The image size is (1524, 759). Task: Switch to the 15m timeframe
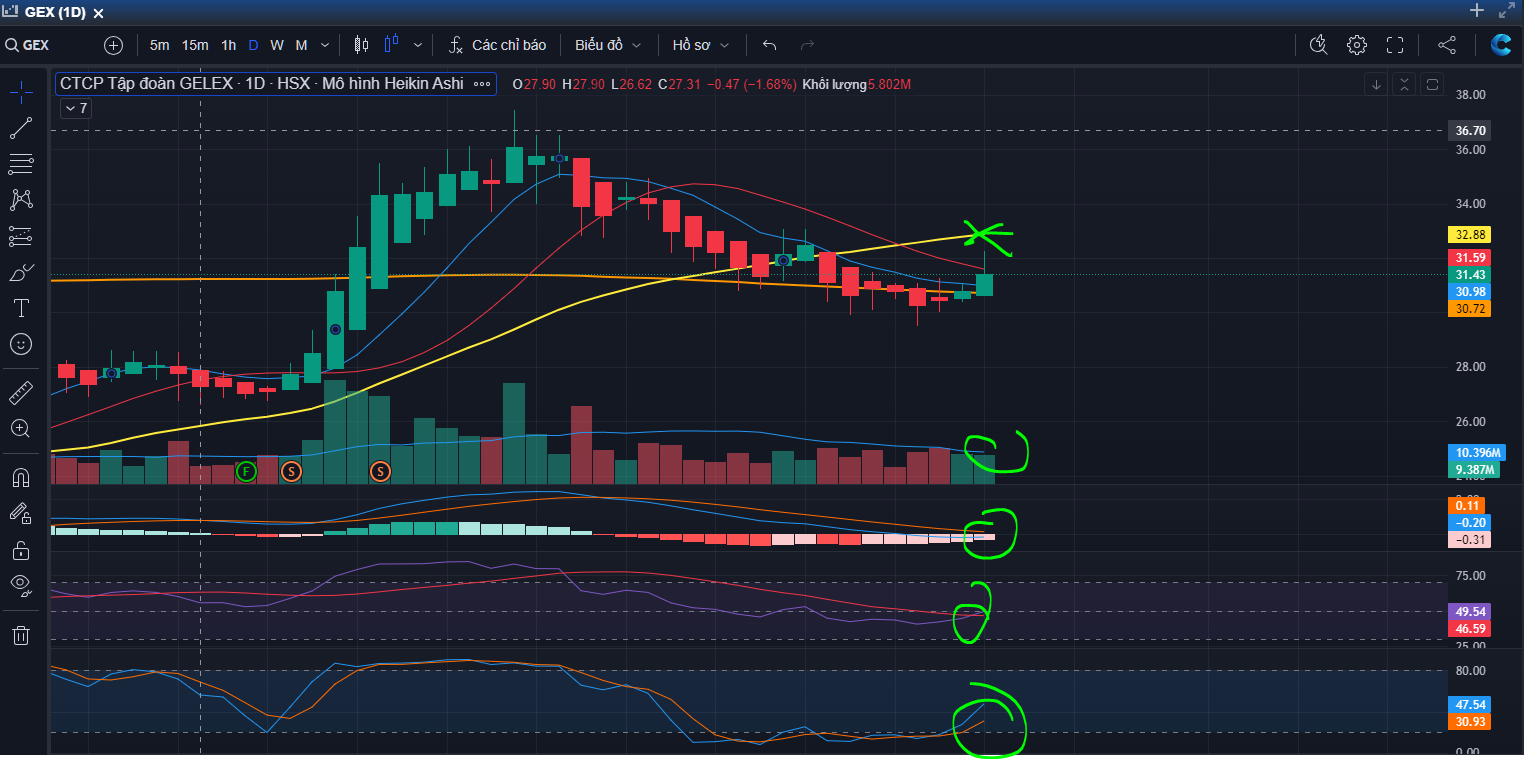click(x=195, y=45)
